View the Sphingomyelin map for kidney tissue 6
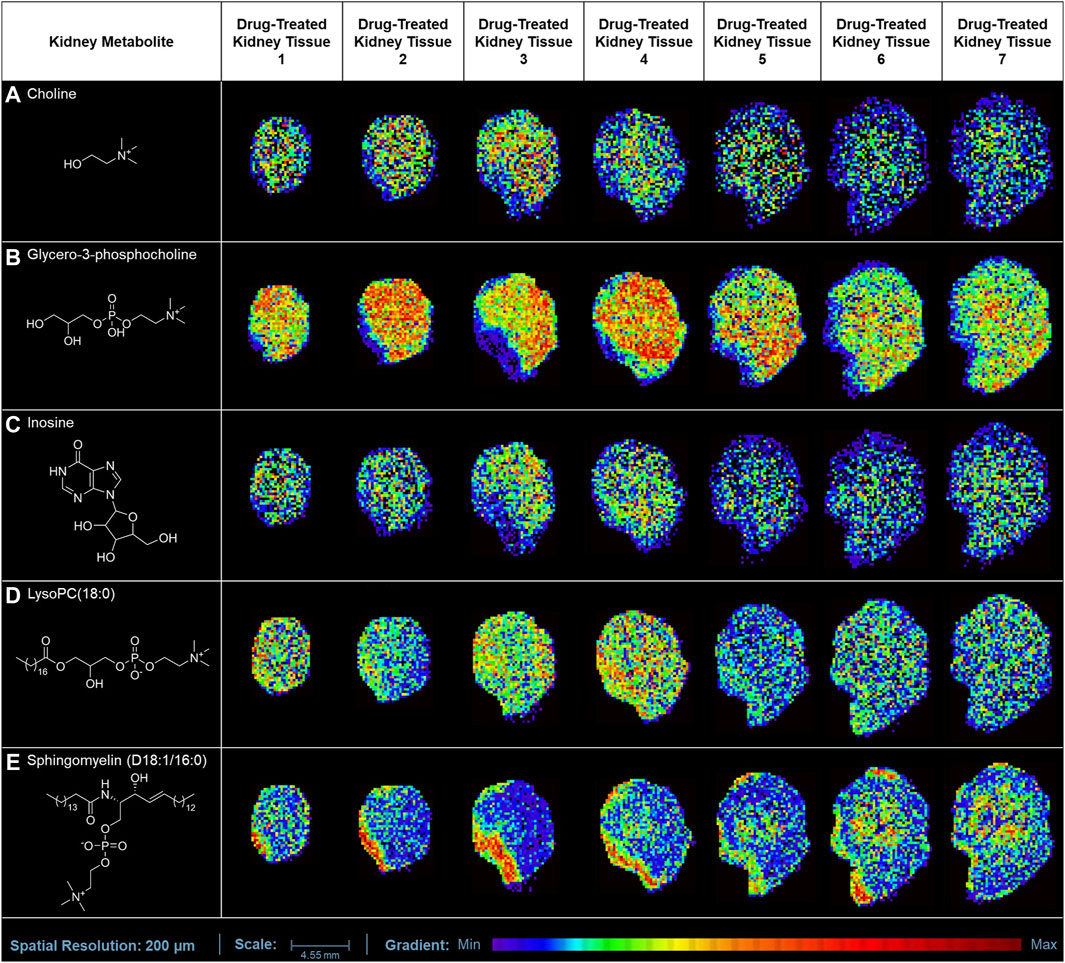Screen dimensions: 1065x963 [x=881, y=837]
